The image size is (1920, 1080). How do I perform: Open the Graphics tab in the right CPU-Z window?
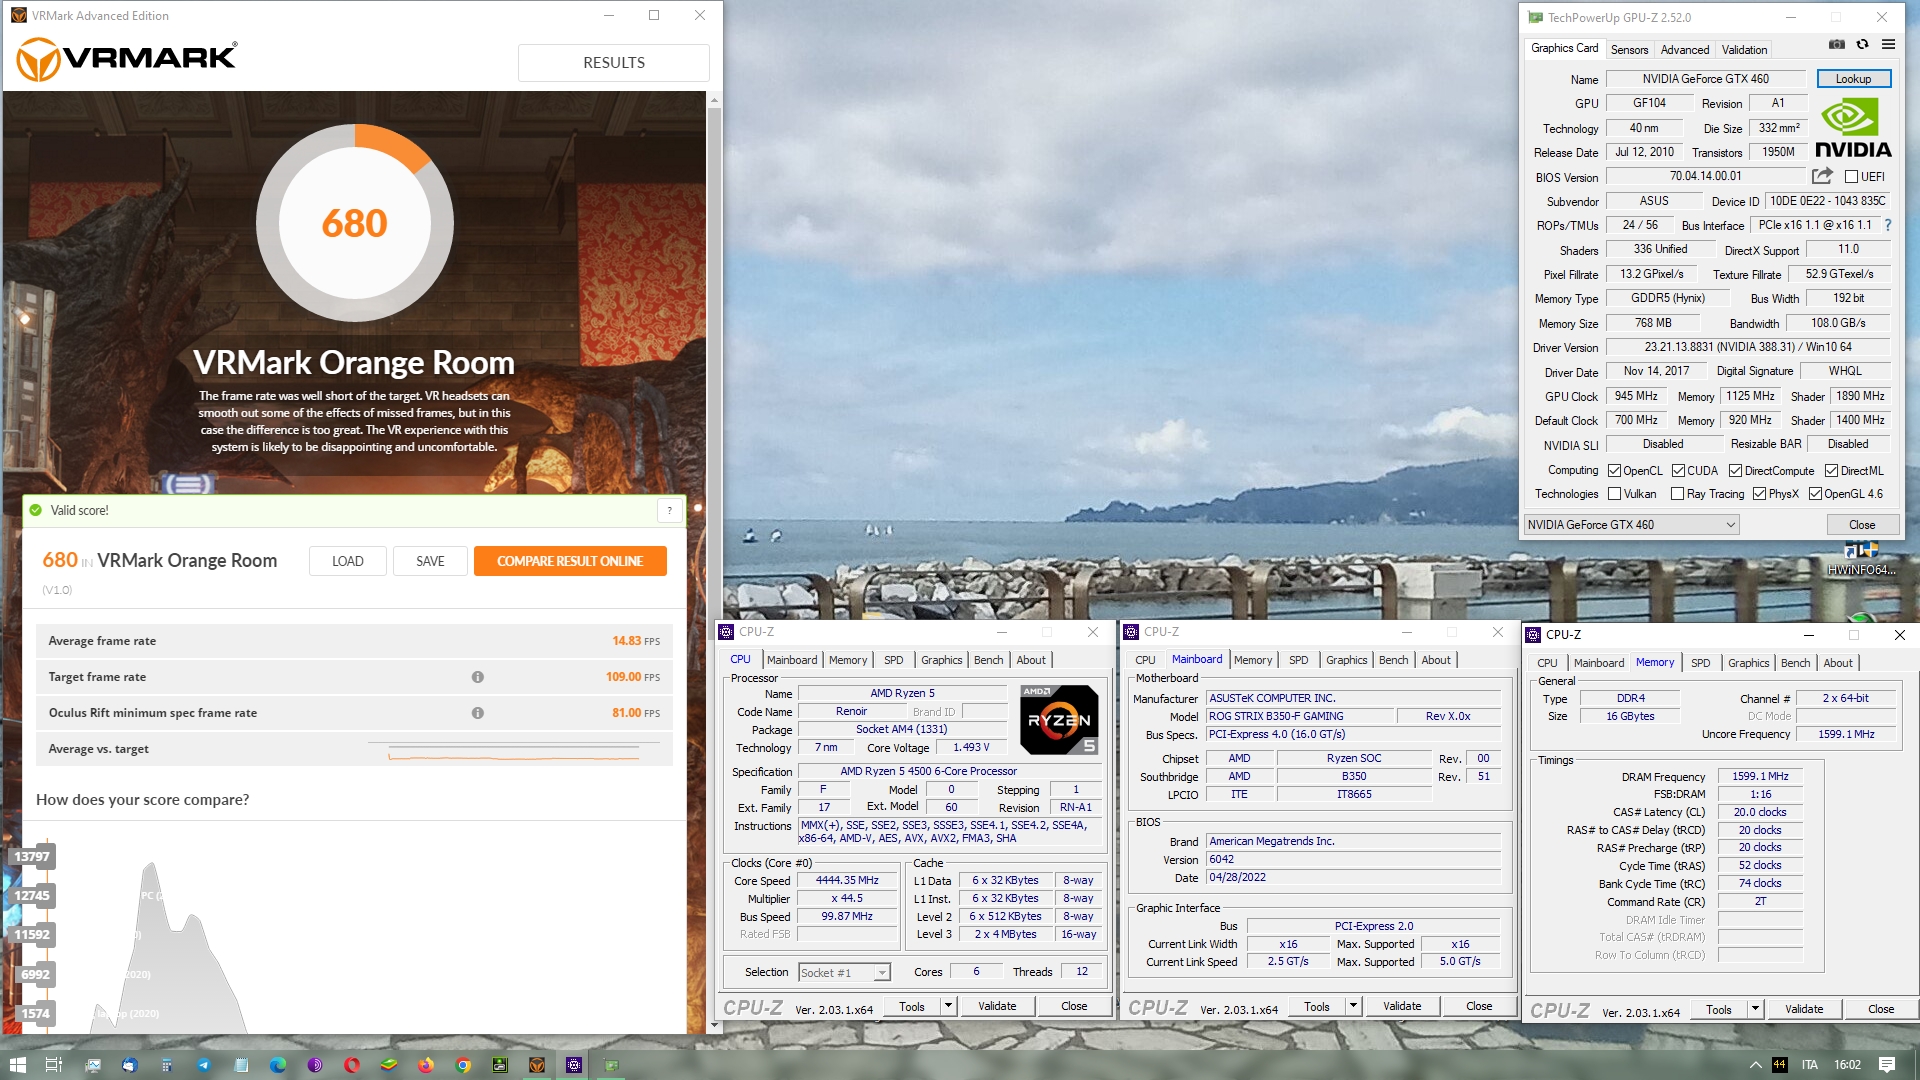pos(1748,663)
